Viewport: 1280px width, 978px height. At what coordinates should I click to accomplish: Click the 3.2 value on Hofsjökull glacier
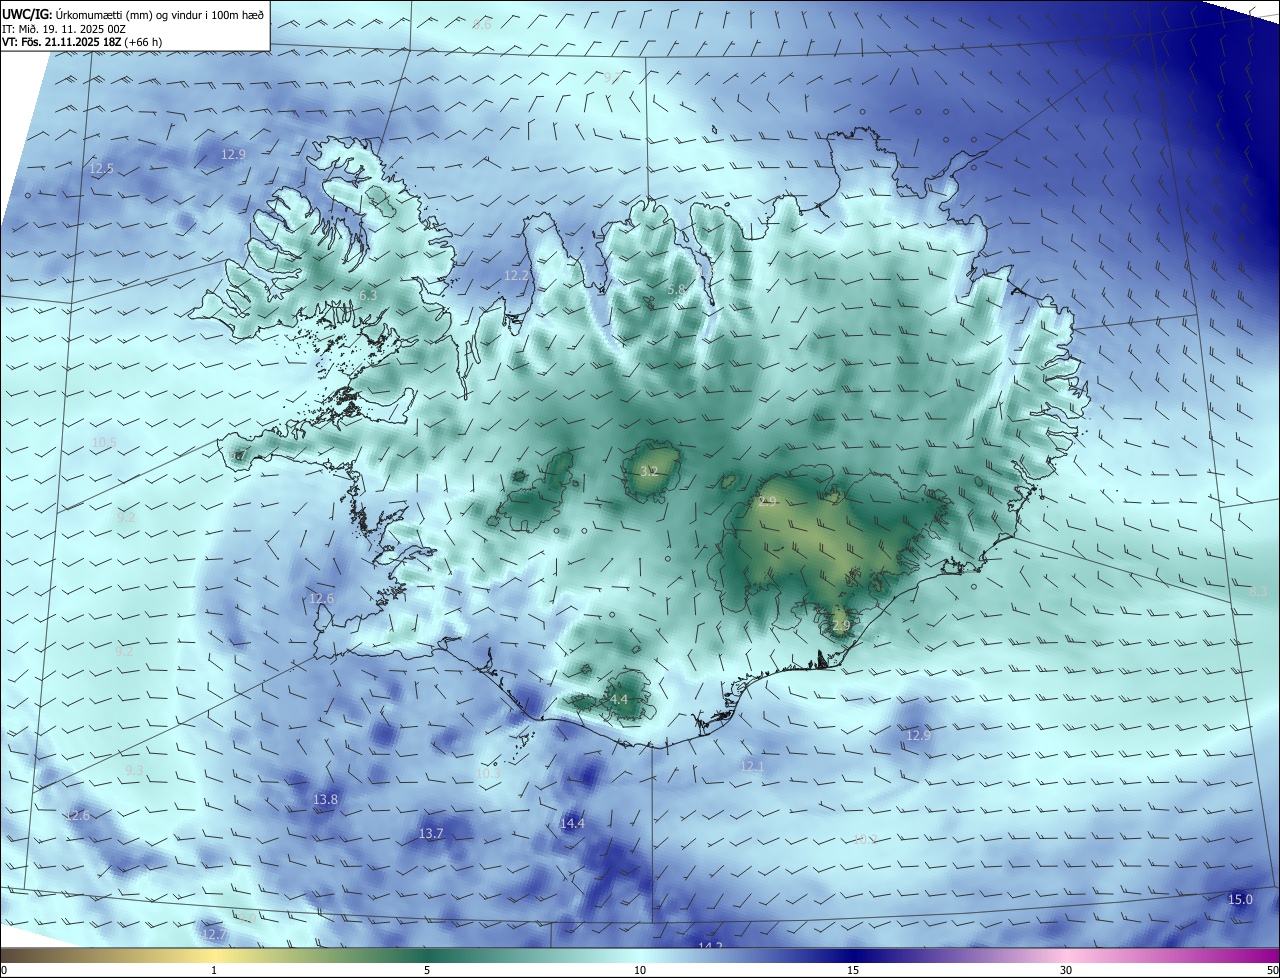point(649,471)
